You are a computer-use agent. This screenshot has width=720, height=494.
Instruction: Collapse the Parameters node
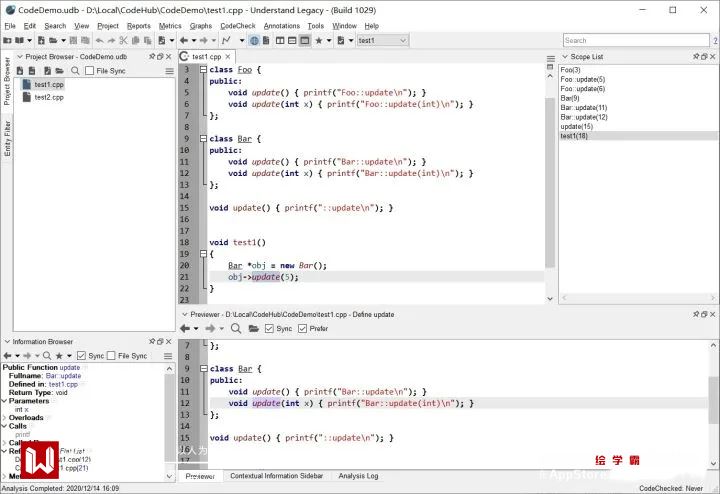5,401
